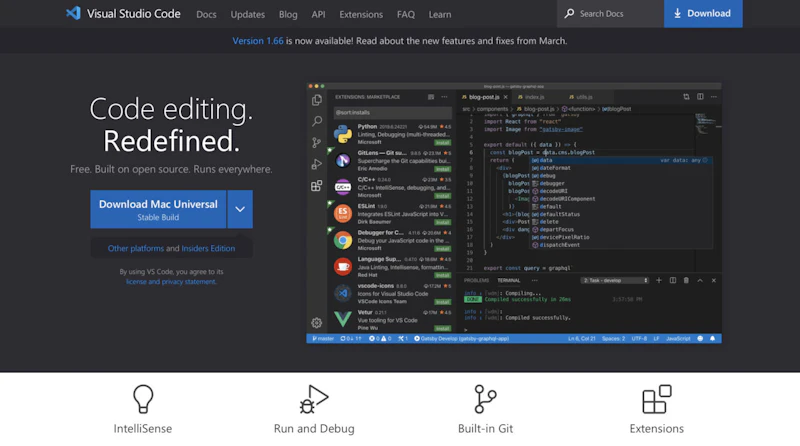This screenshot has width=800, height=446.
Task: Open the panel tabs overflow ellipsis
Action: pyautogui.click(x=534, y=280)
